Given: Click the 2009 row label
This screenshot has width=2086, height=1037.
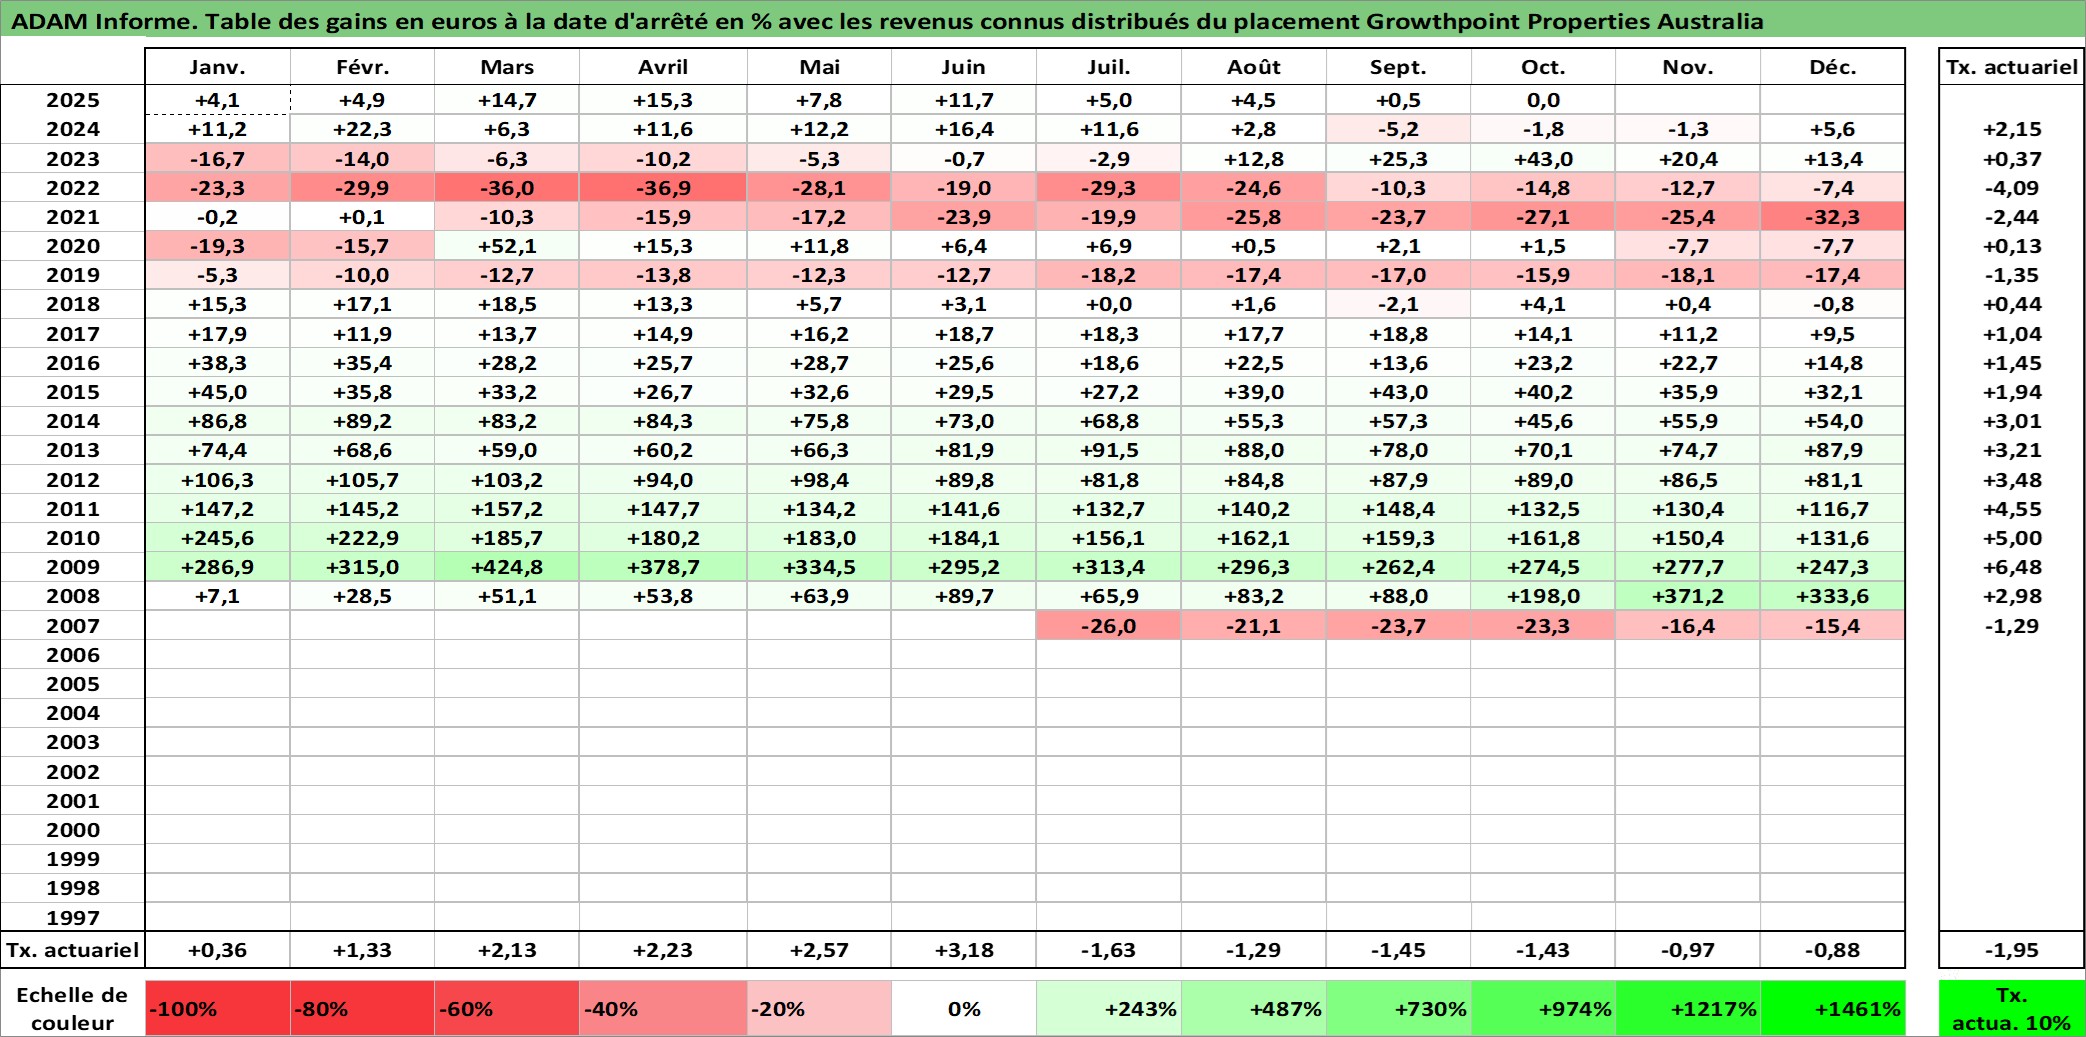Looking at the screenshot, I should tap(73, 567).
